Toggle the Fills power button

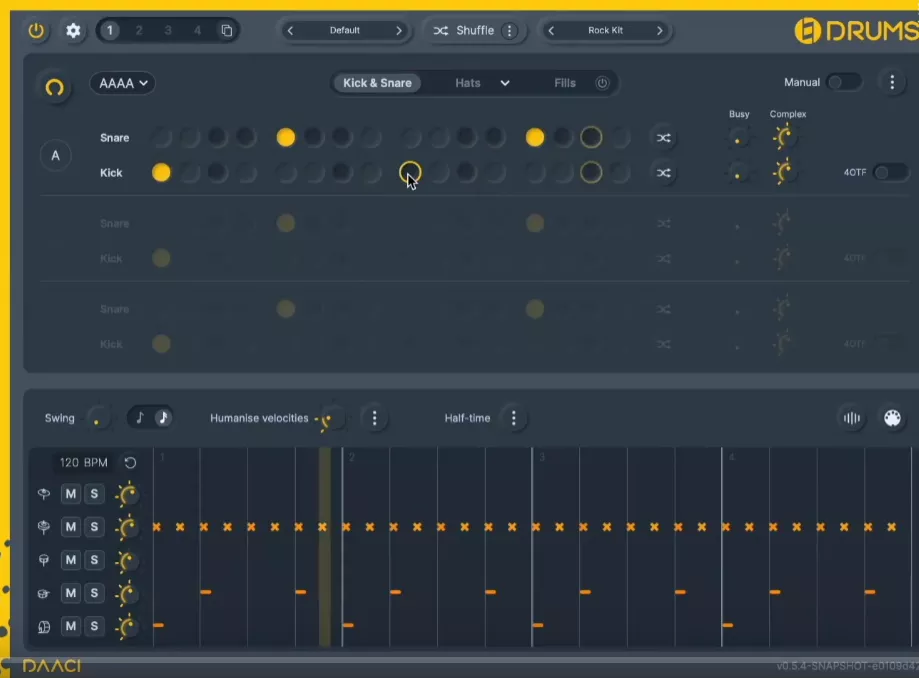(x=602, y=83)
